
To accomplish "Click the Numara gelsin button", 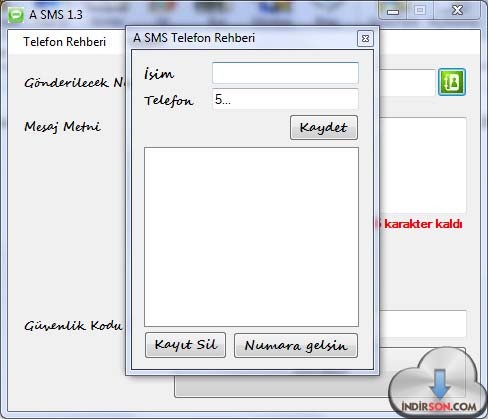I will [x=296, y=345].
